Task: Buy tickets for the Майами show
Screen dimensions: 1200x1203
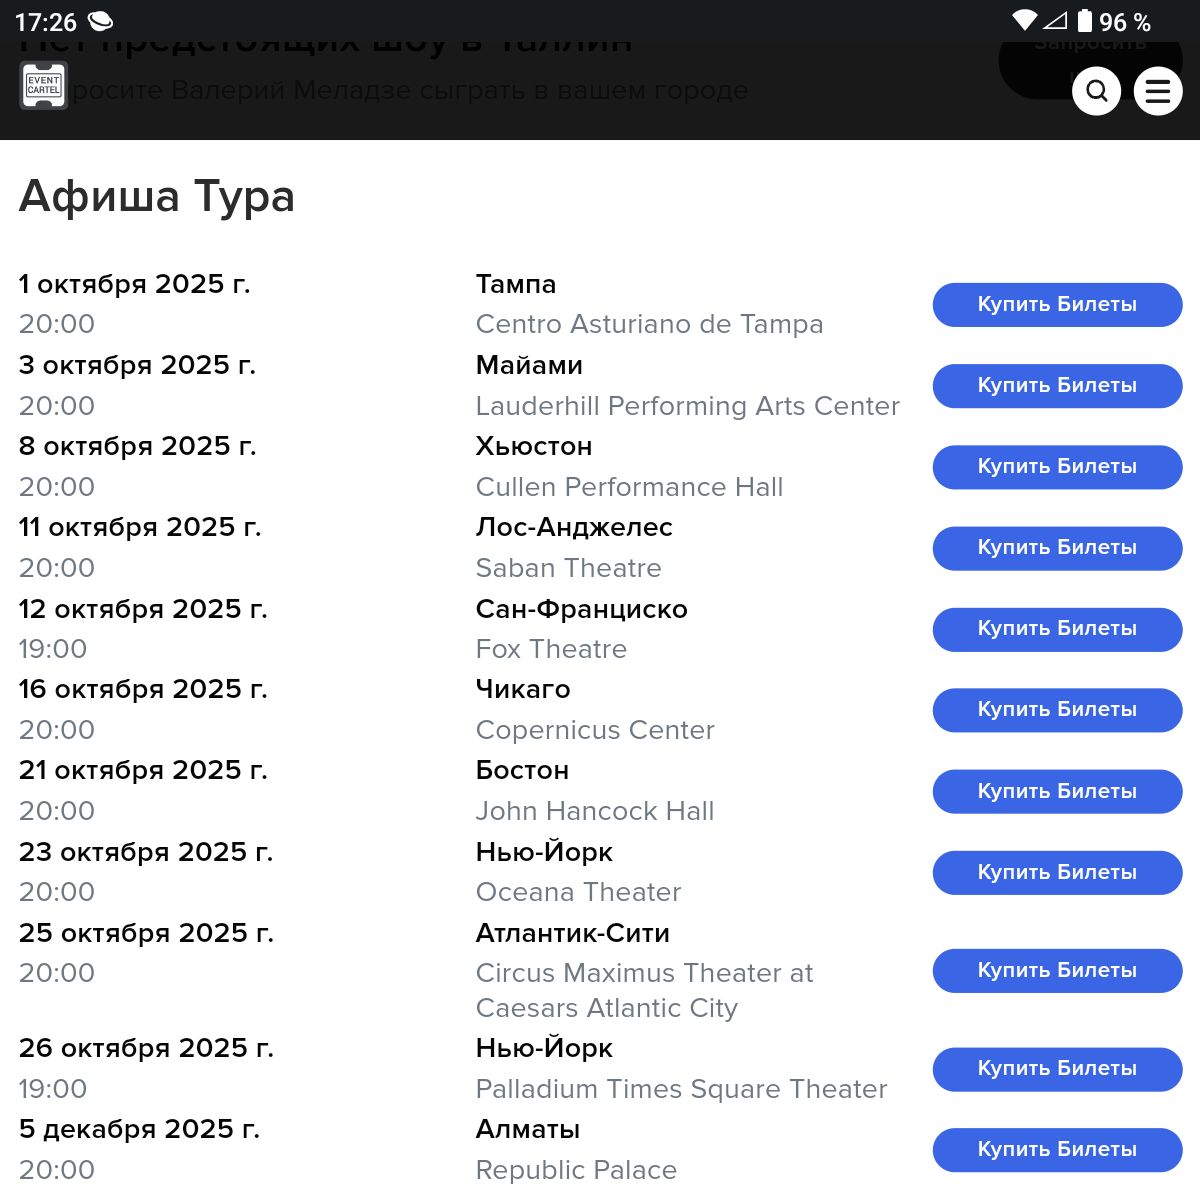Action: click(1057, 386)
